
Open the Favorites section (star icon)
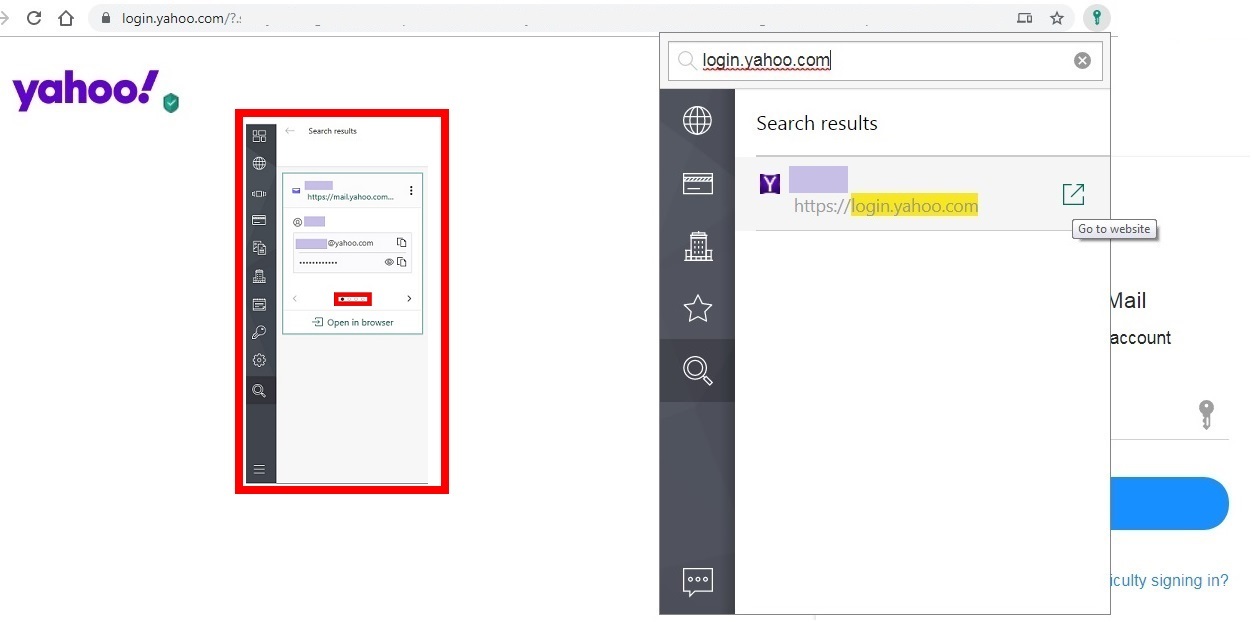click(x=697, y=308)
